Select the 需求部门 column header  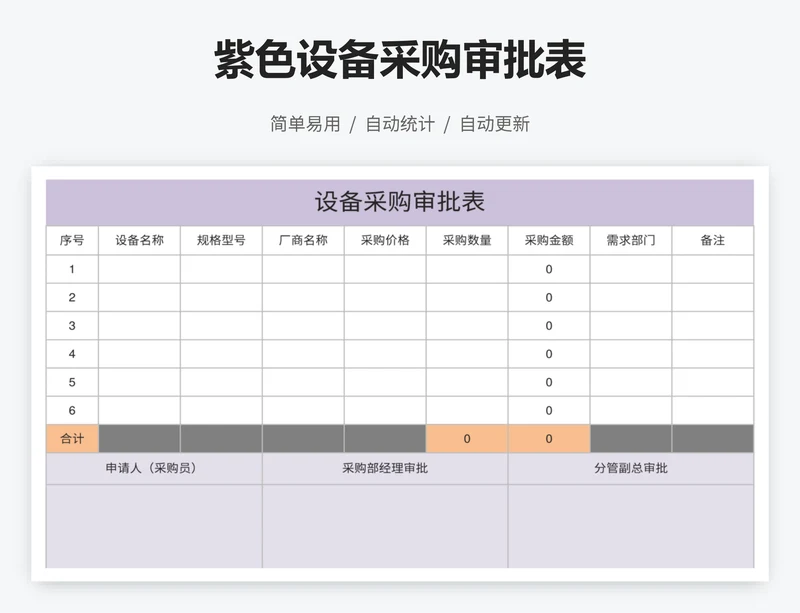(x=631, y=240)
